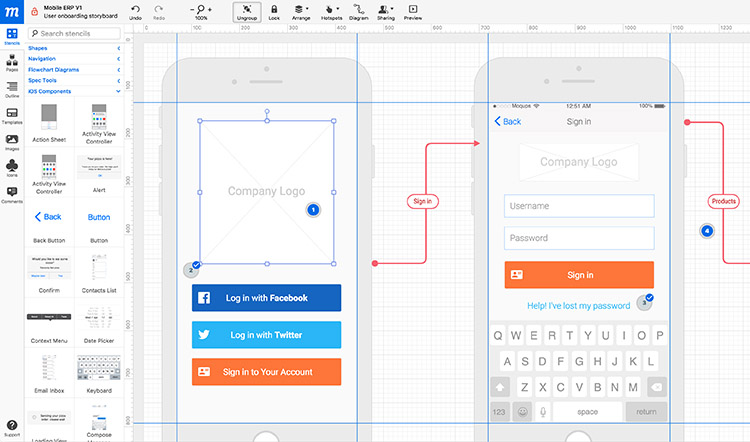Zoom in with the plus icon
The height and width of the screenshot is (442, 750).
point(210,9)
